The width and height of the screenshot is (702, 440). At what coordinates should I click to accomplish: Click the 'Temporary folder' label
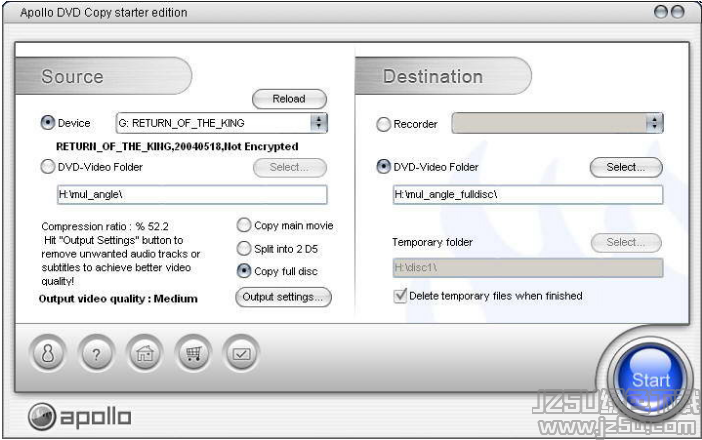click(x=432, y=242)
